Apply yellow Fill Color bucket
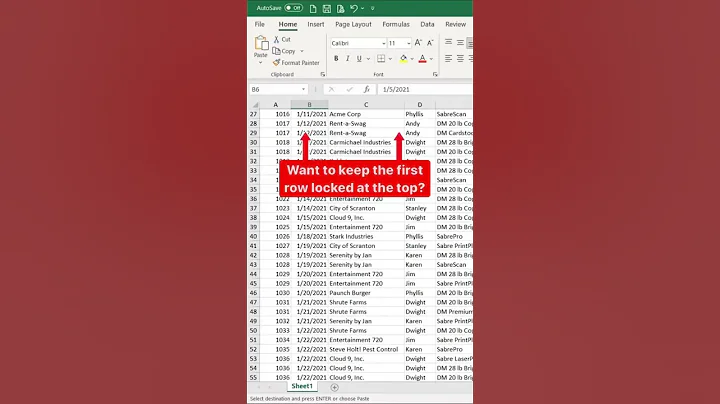The height and width of the screenshot is (404, 720). click(x=403, y=58)
